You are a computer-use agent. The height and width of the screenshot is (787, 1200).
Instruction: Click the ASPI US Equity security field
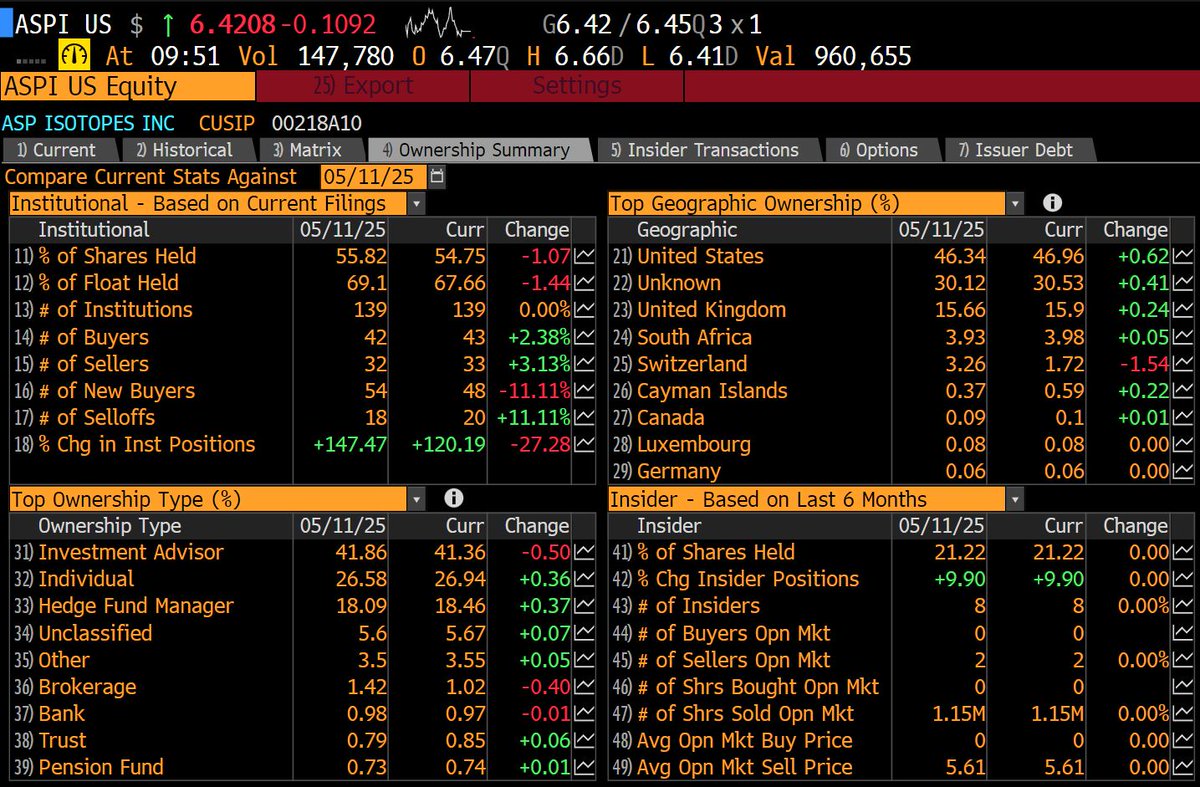click(x=128, y=86)
